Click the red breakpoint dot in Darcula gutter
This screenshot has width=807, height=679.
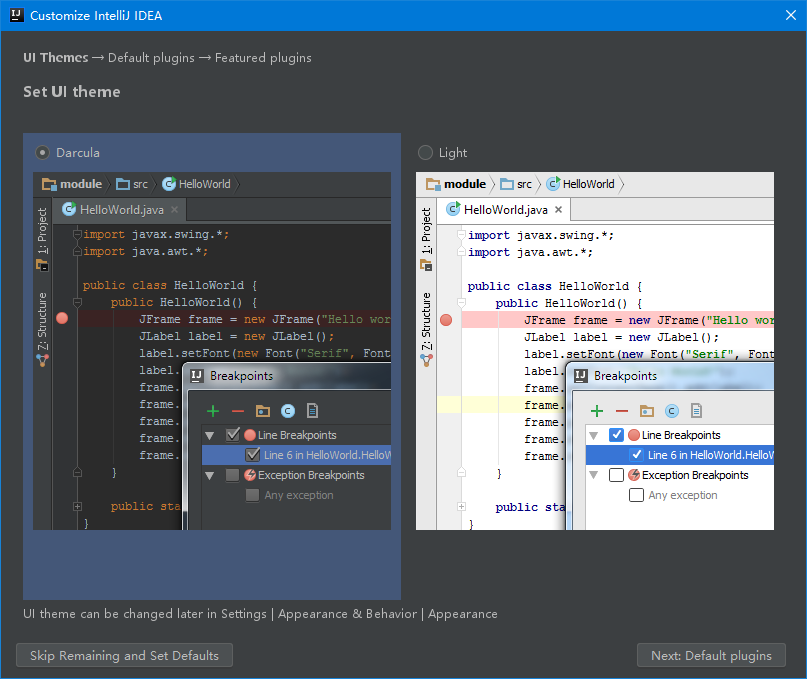coord(62,319)
